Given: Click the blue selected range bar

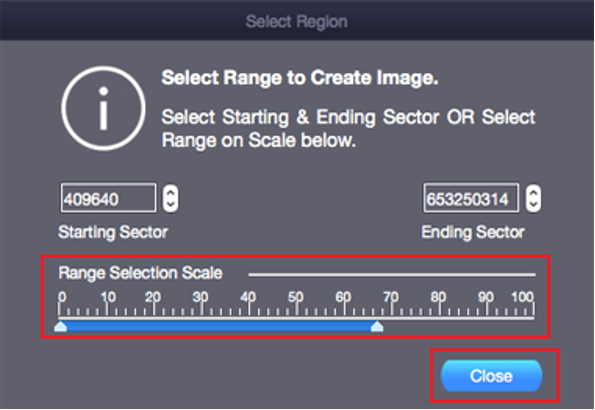Looking at the screenshot, I should [219, 326].
